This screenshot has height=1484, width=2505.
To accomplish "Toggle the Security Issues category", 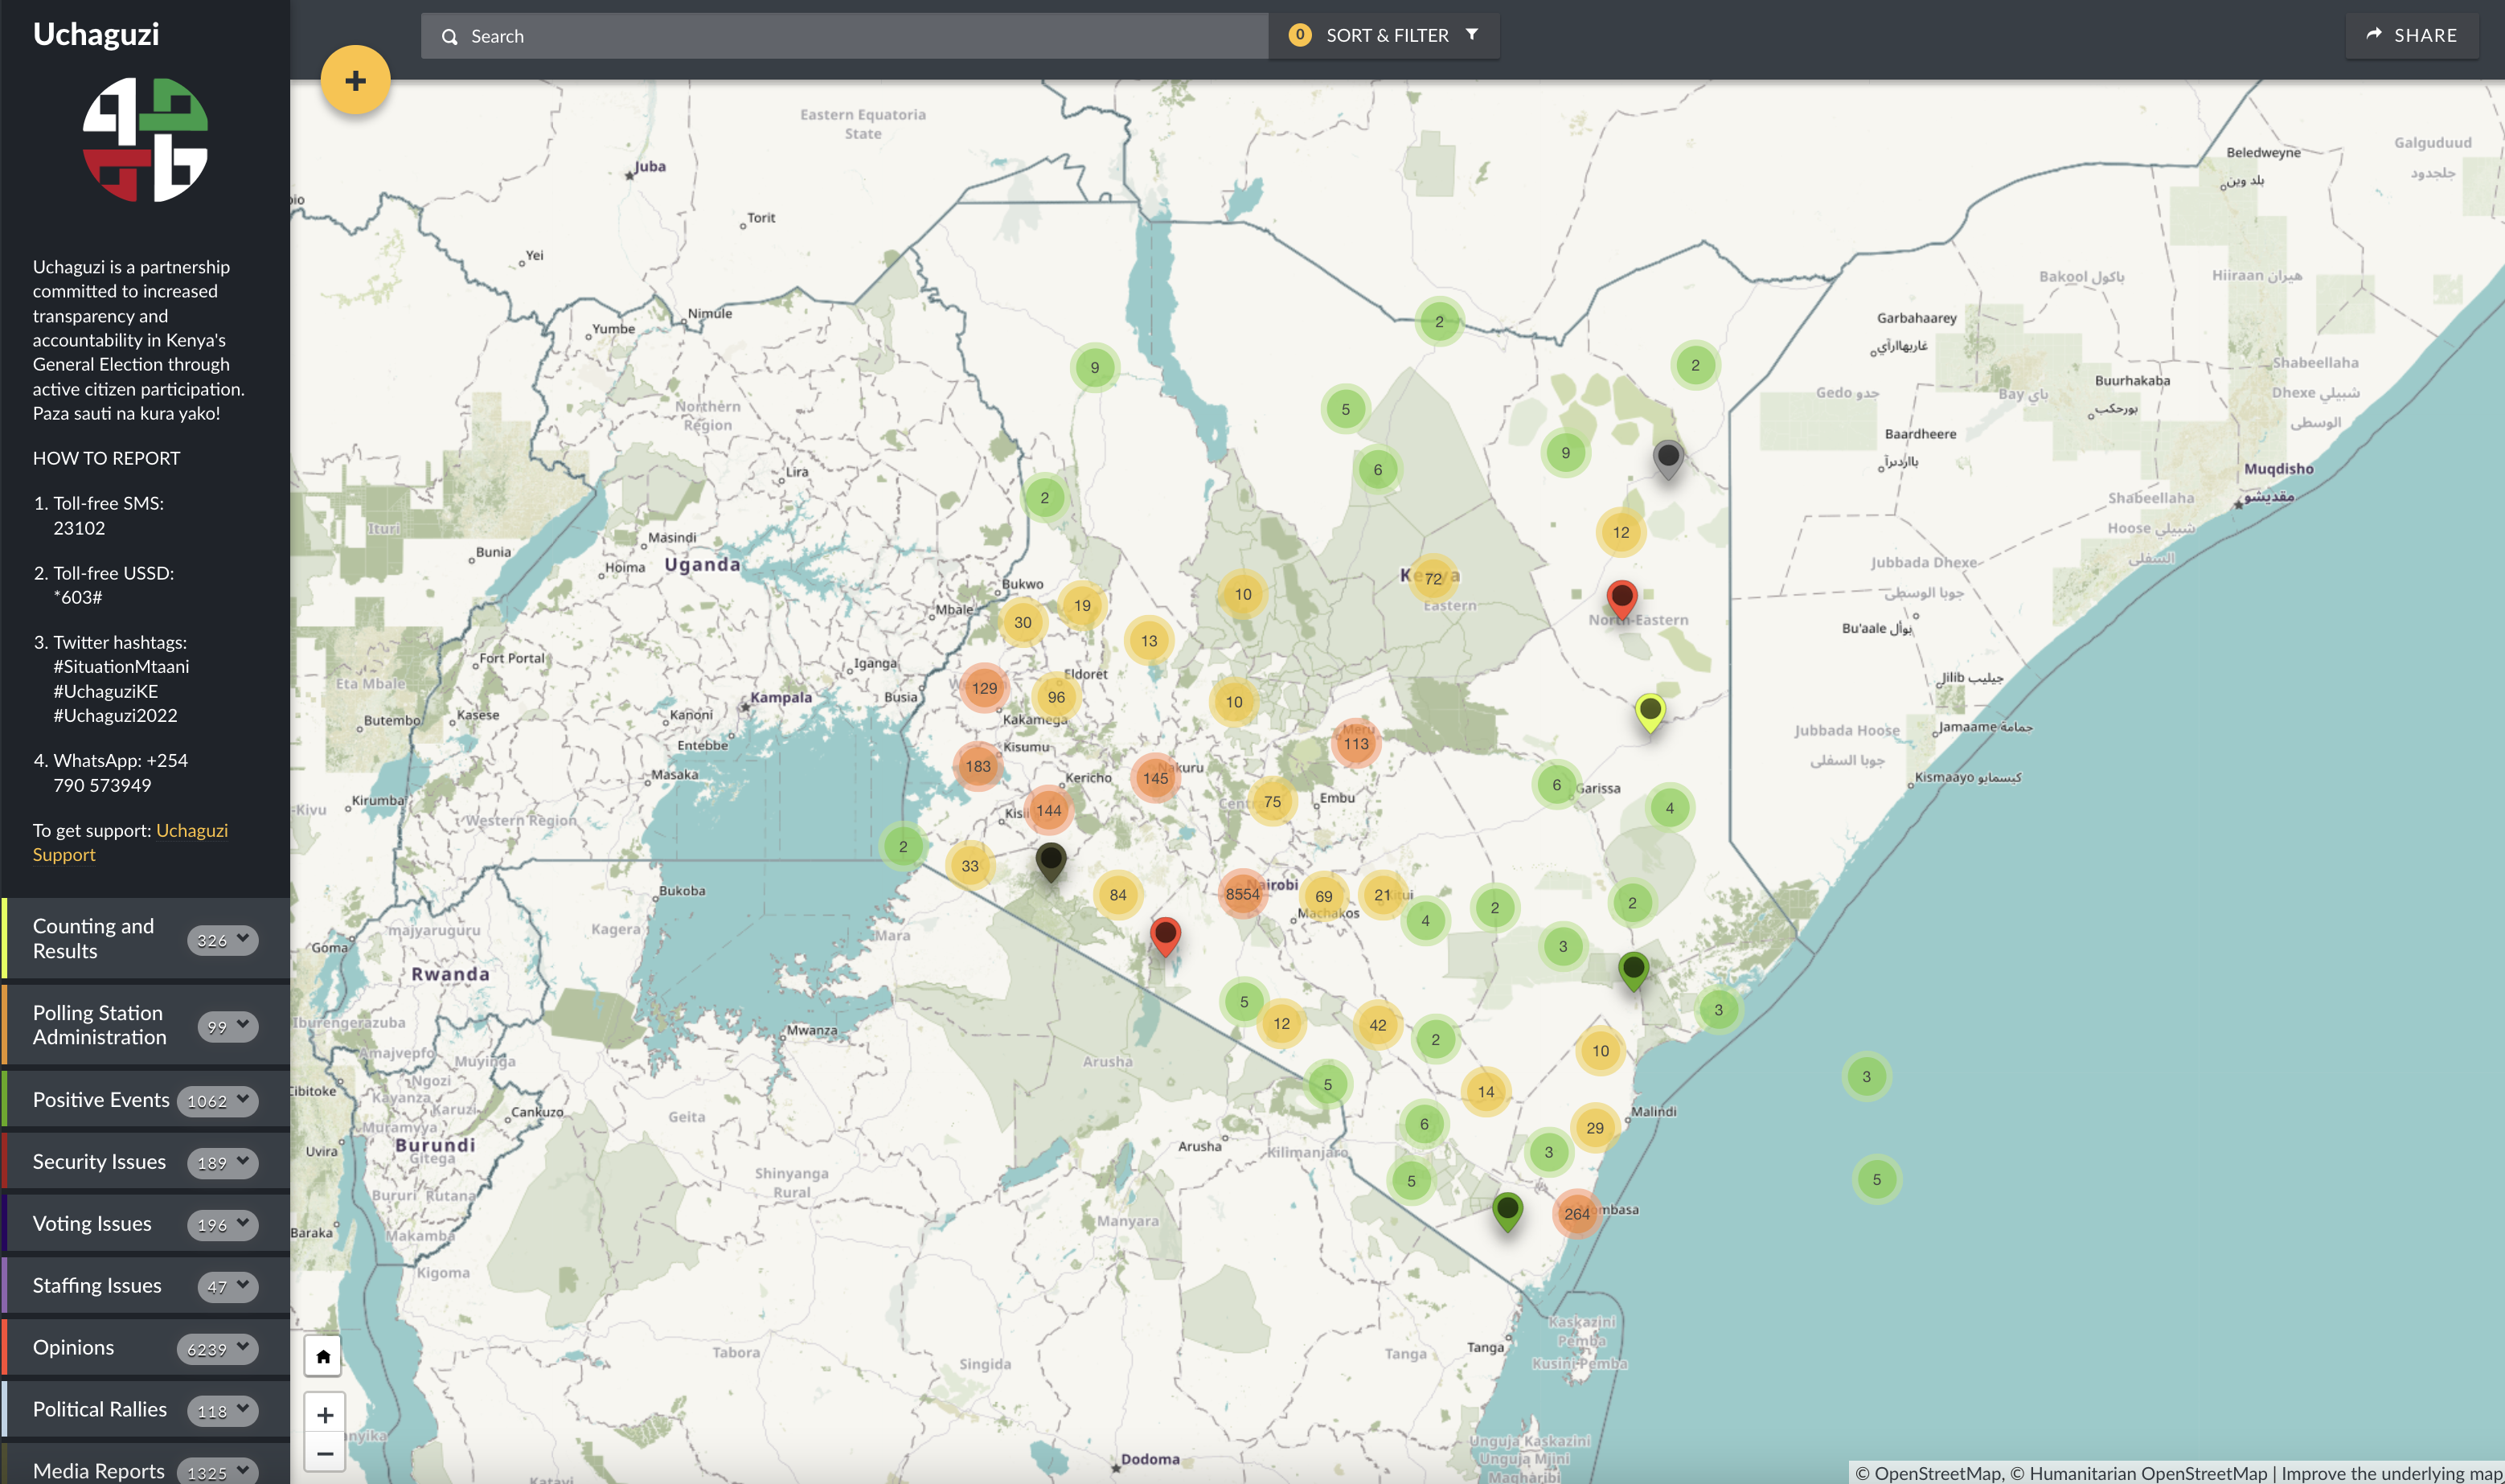I will click(99, 1162).
